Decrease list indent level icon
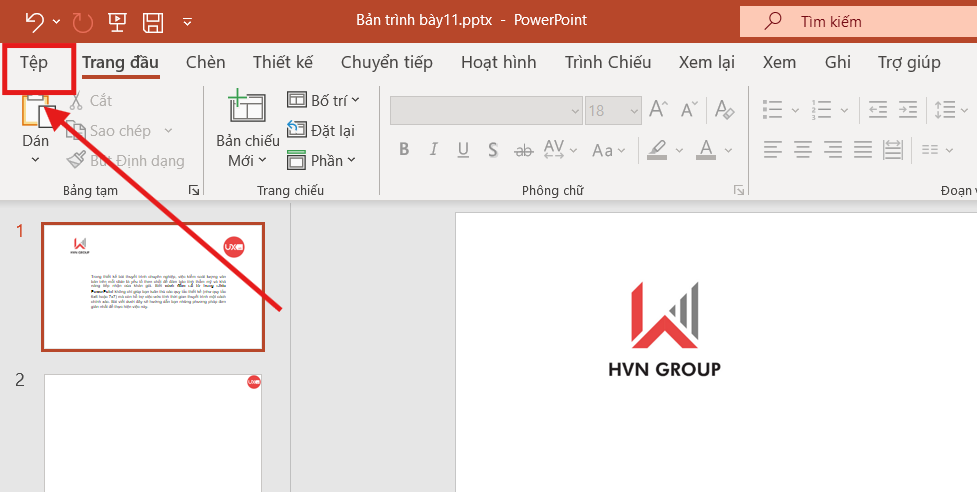Screen dimensions: 977x492 pyautogui.click(x=878, y=110)
